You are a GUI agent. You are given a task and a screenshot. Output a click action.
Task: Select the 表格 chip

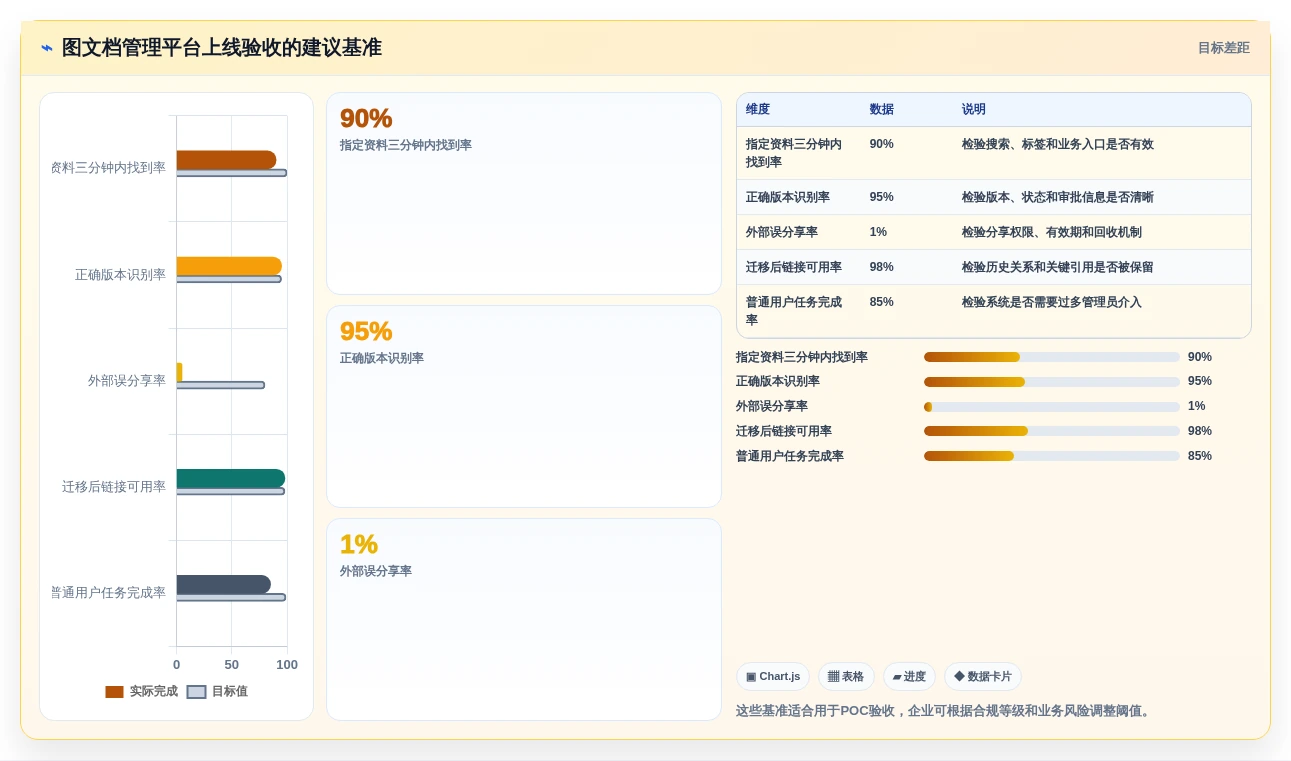846,677
